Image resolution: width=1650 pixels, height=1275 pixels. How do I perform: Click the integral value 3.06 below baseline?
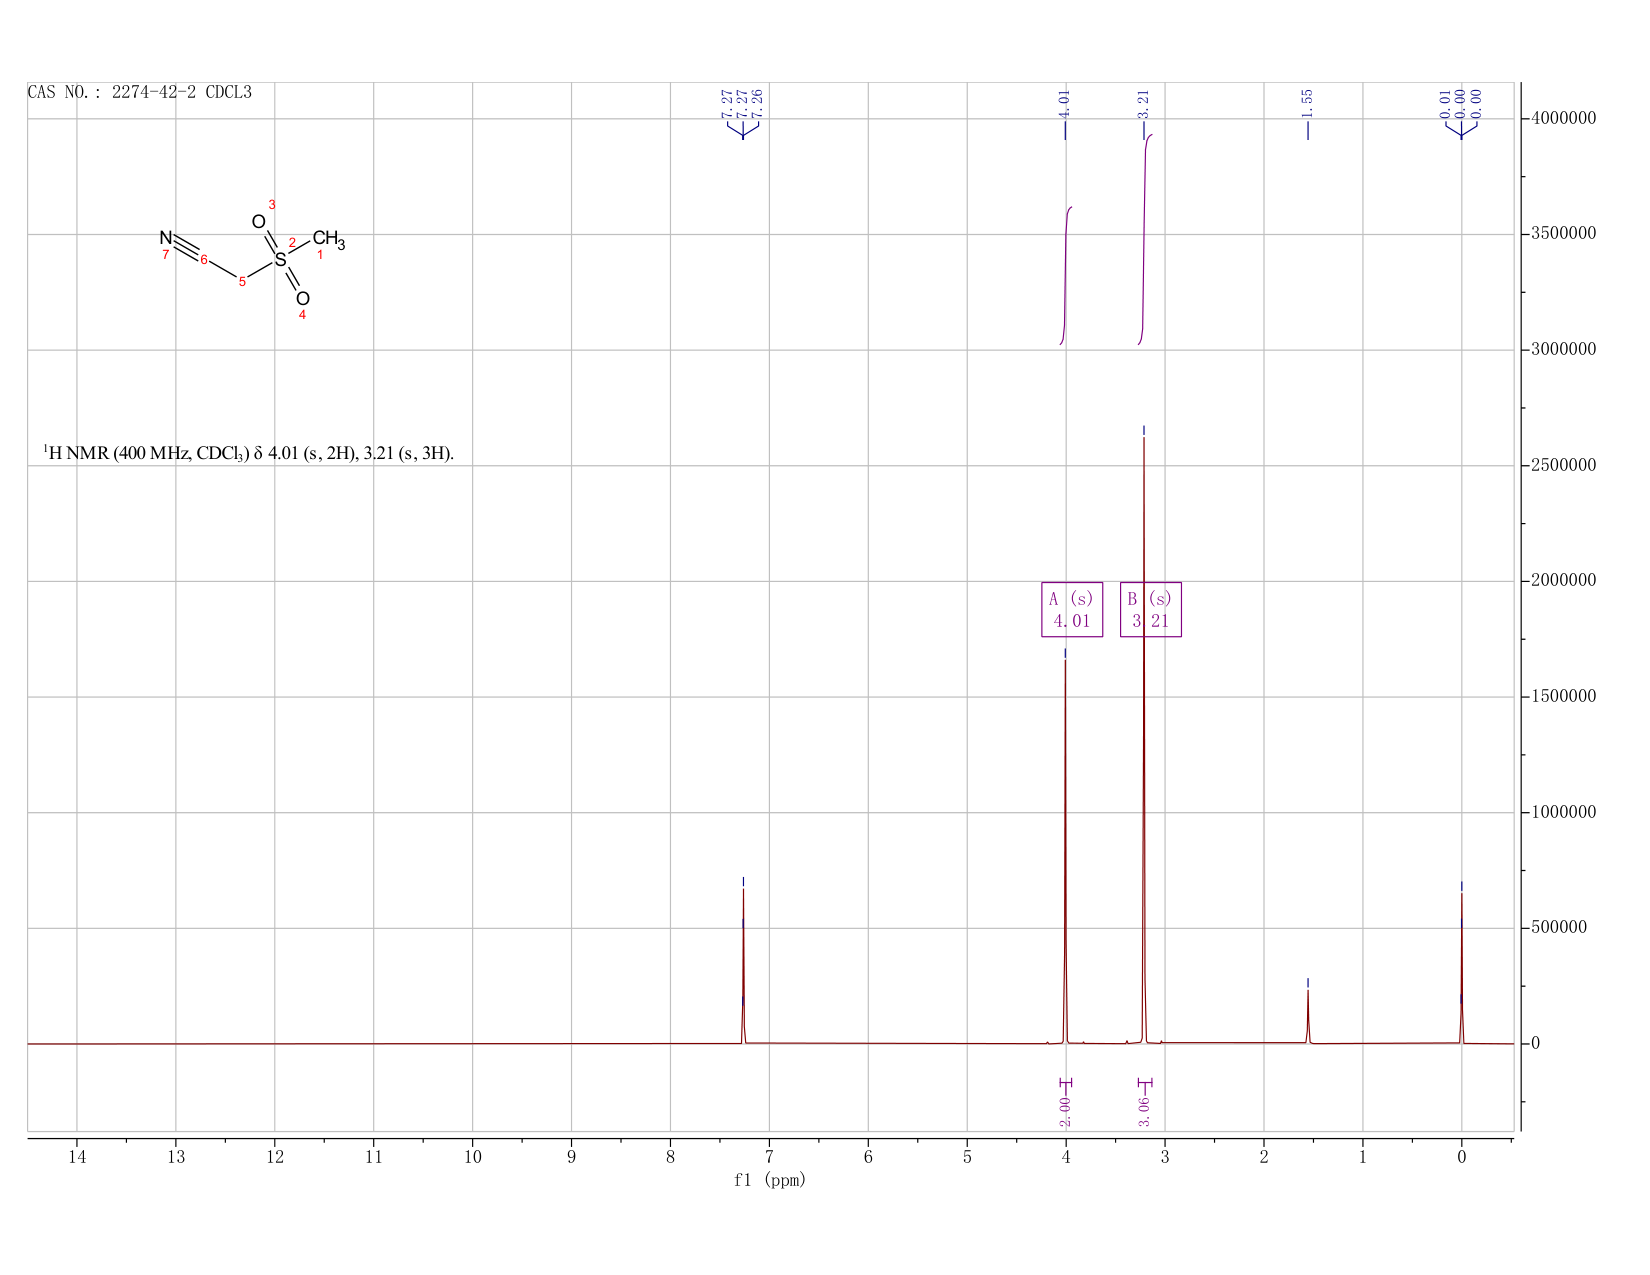[1144, 1111]
